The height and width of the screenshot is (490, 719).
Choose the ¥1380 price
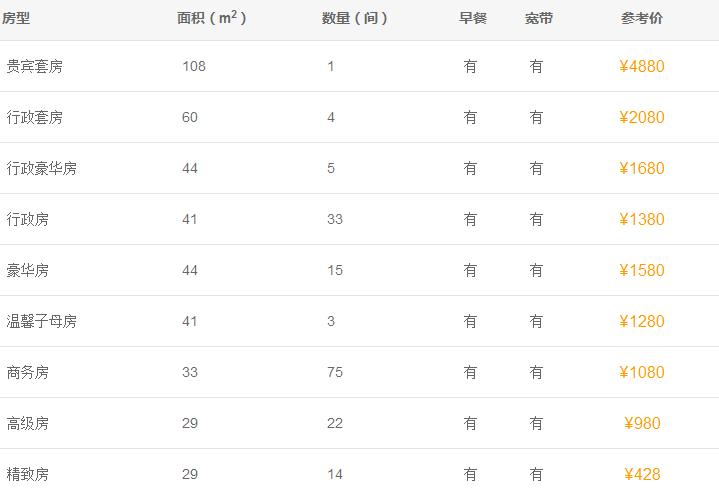tap(641, 220)
